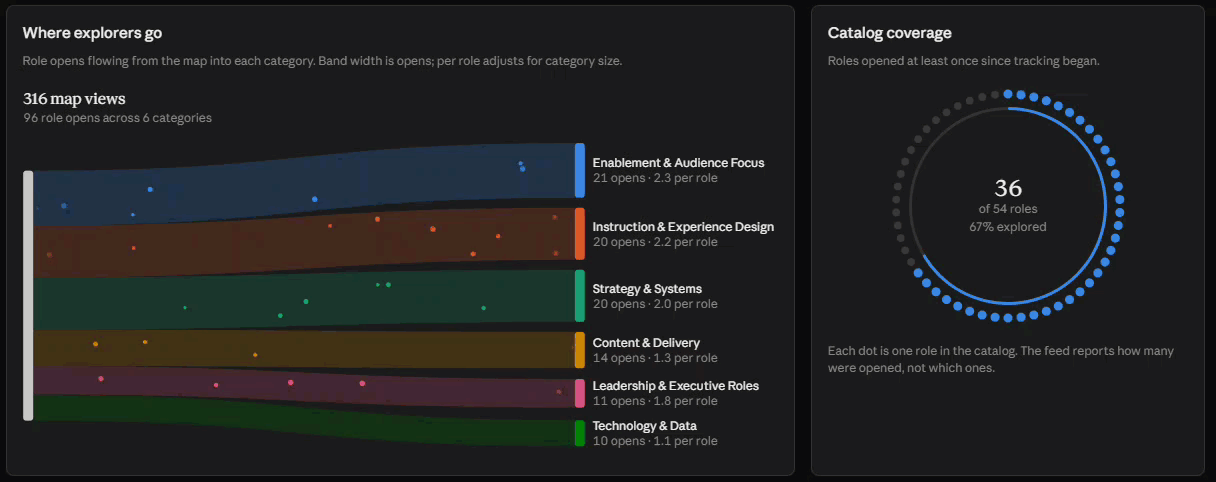
Task: Click the '14 opens · 1.3 per role' stat
Action: click(655, 358)
